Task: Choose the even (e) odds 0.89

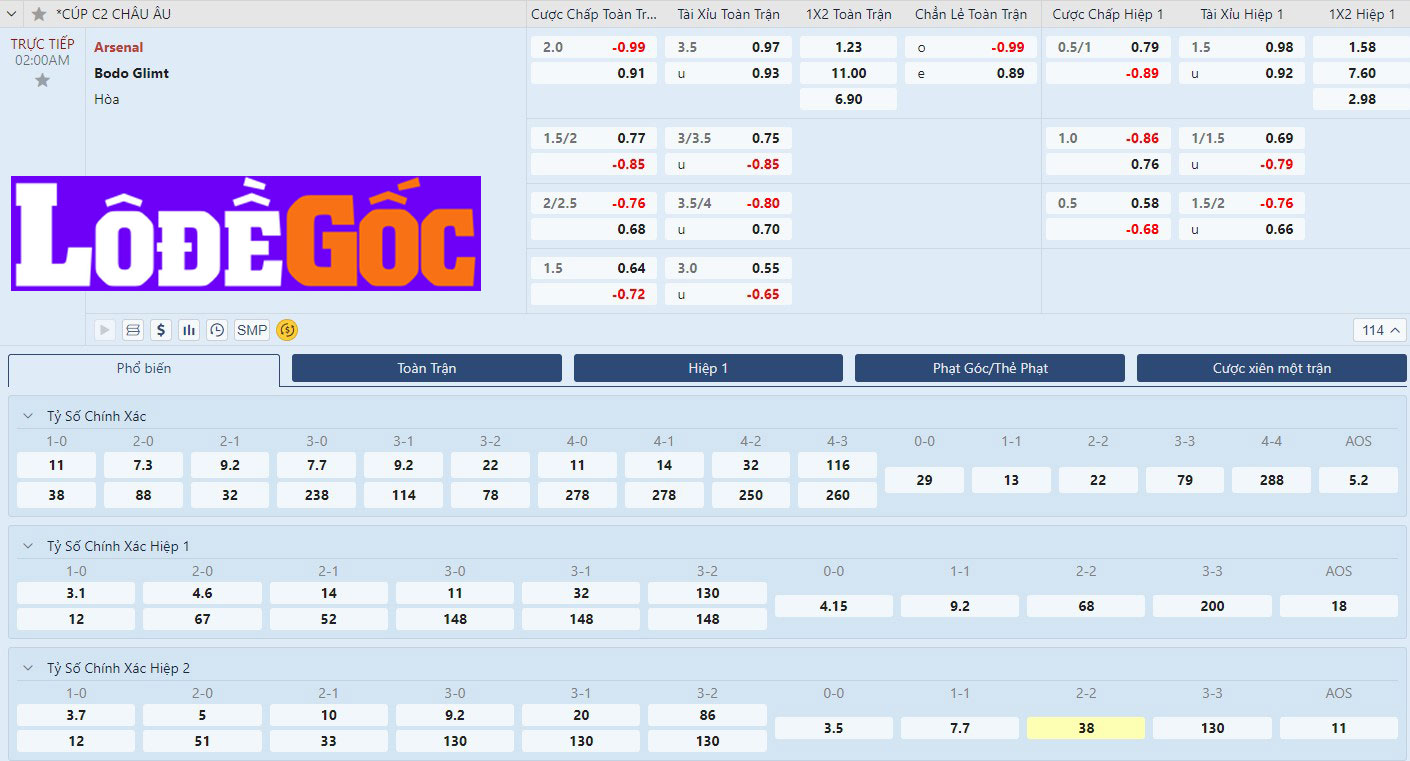Action: (x=971, y=73)
